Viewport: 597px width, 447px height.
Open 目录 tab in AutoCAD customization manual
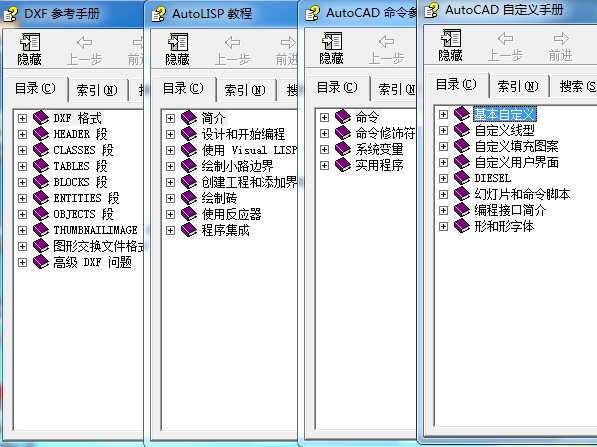pos(456,85)
